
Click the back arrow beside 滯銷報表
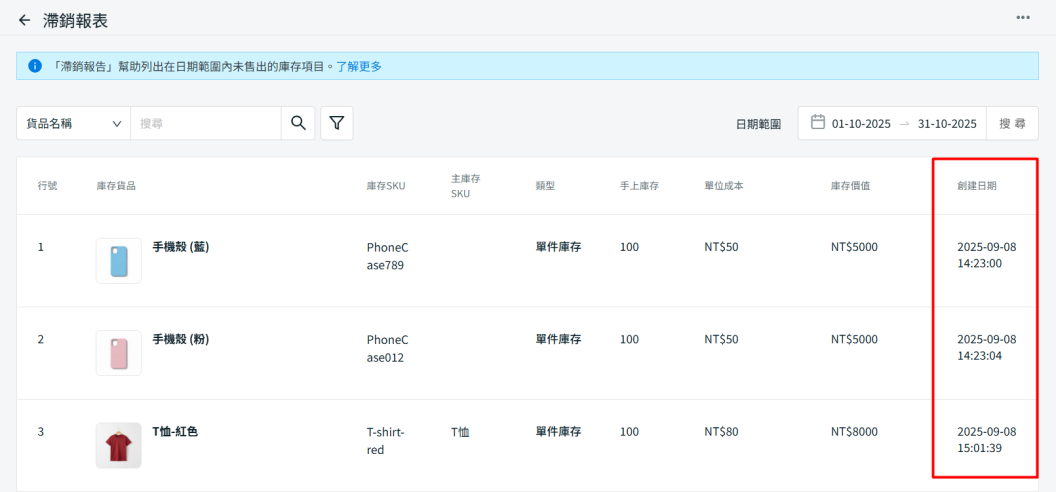tap(24, 20)
